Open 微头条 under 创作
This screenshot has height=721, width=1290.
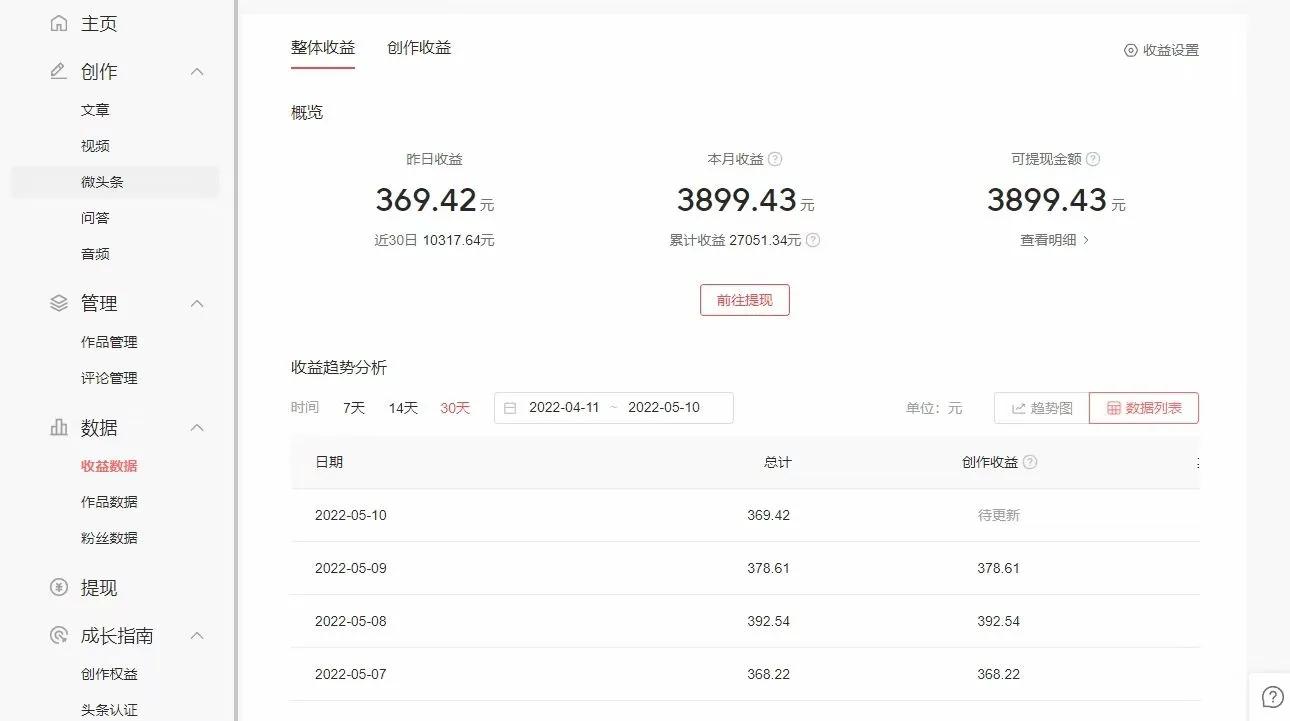point(102,182)
